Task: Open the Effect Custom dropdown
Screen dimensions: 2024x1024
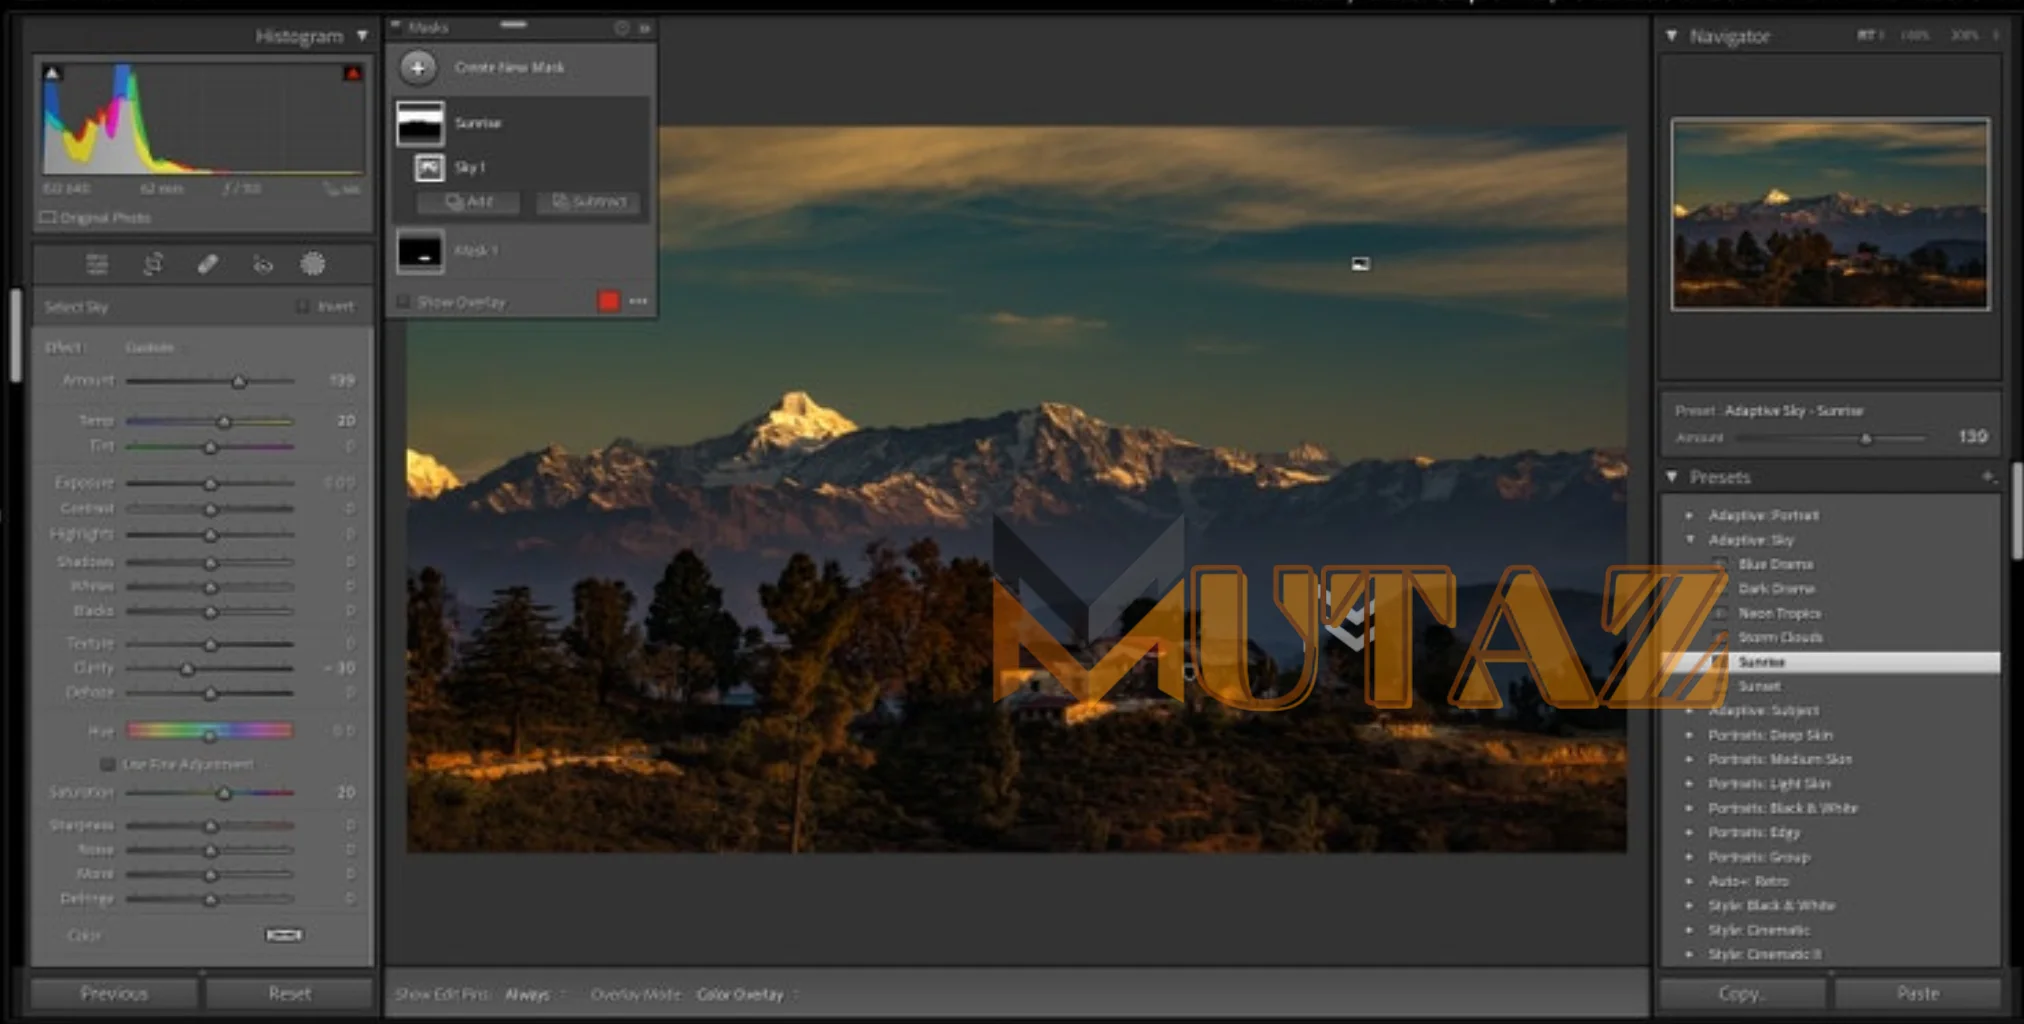Action: pyautogui.click(x=150, y=347)
